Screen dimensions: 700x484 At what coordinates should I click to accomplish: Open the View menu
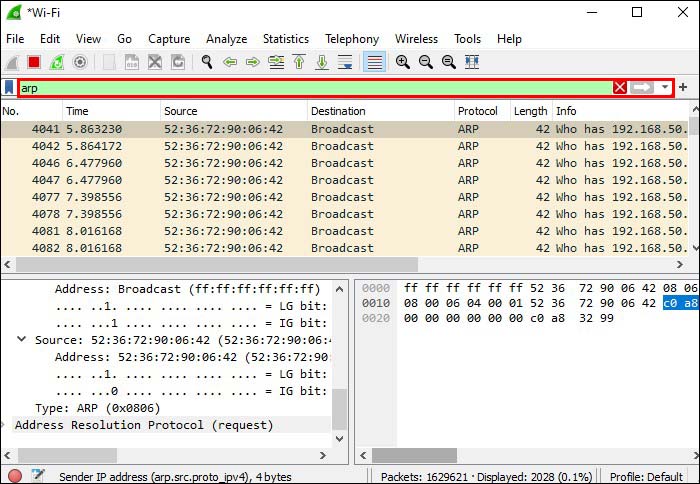click(88, 39)
